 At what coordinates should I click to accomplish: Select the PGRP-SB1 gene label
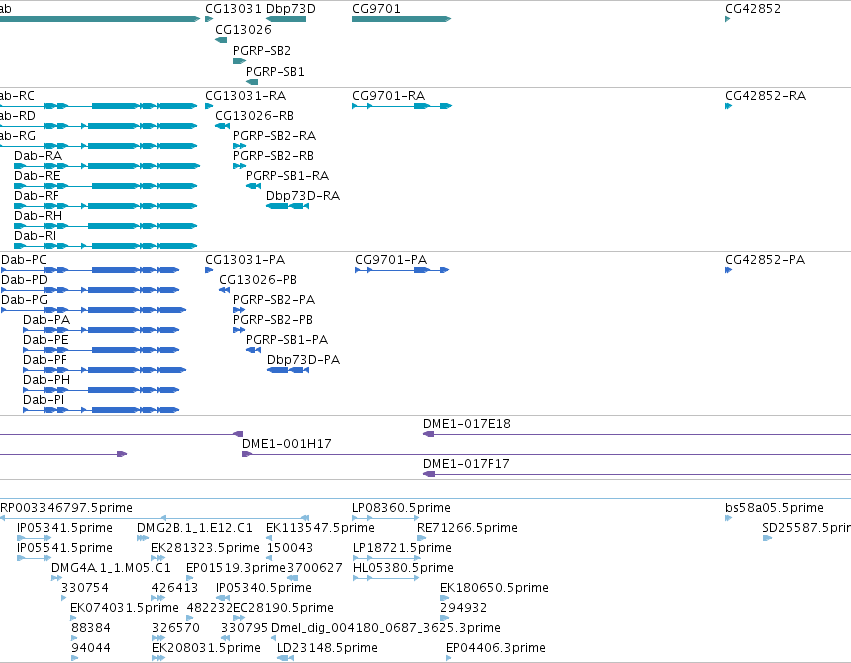(x=275, y=72)
